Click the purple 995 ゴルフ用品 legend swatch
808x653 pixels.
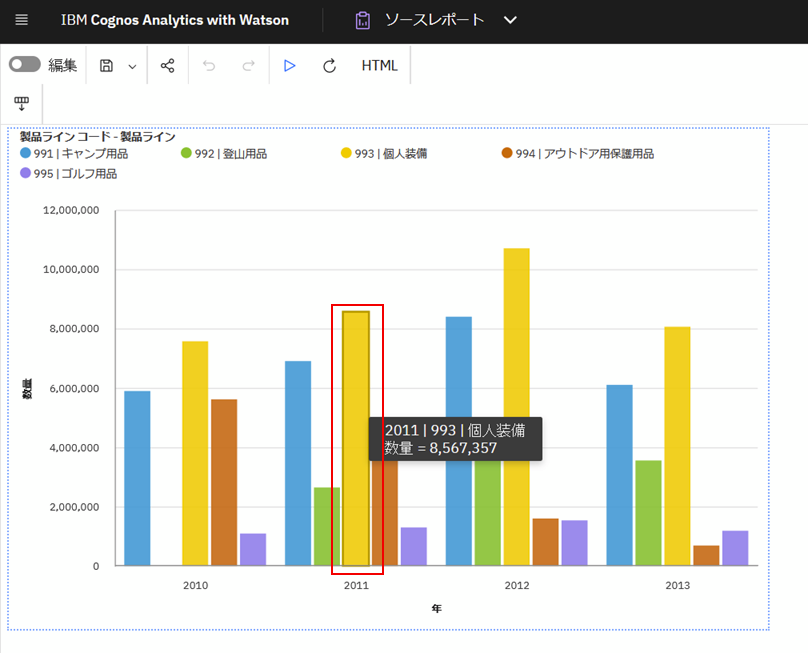click(25, 173)
